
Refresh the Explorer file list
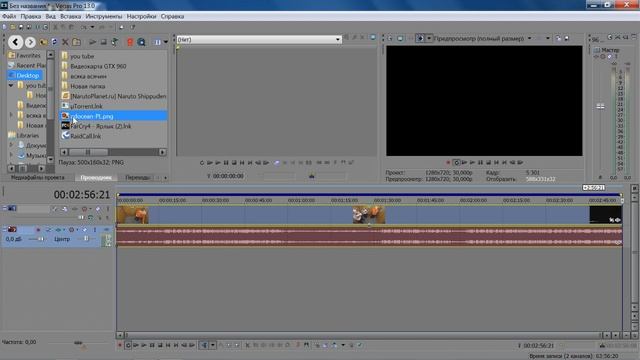pos(54,42)
